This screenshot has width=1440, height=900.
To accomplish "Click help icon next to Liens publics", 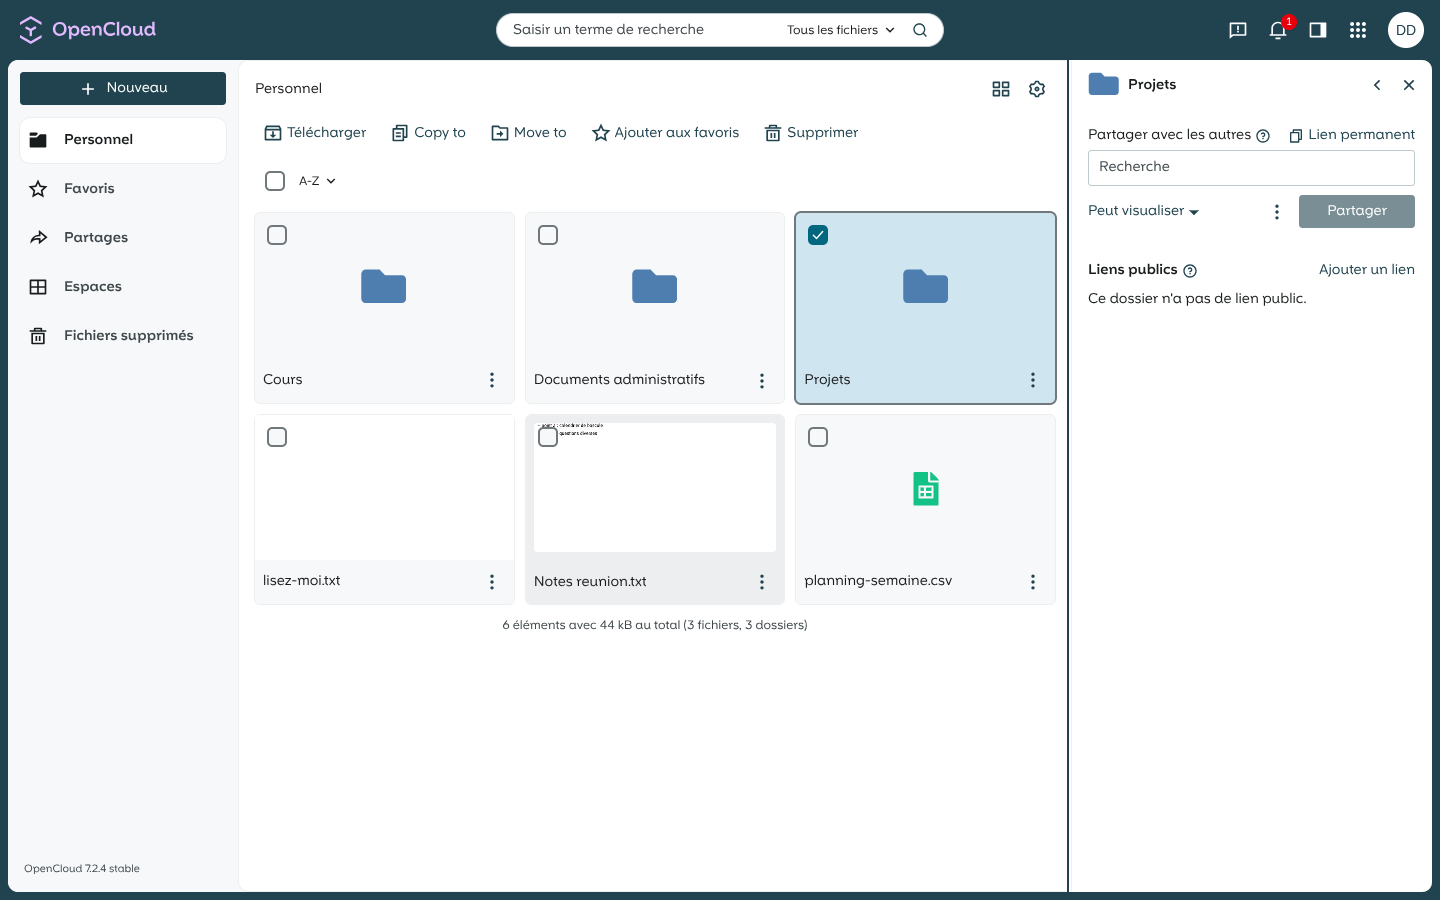I will [x=1190, y=270].
